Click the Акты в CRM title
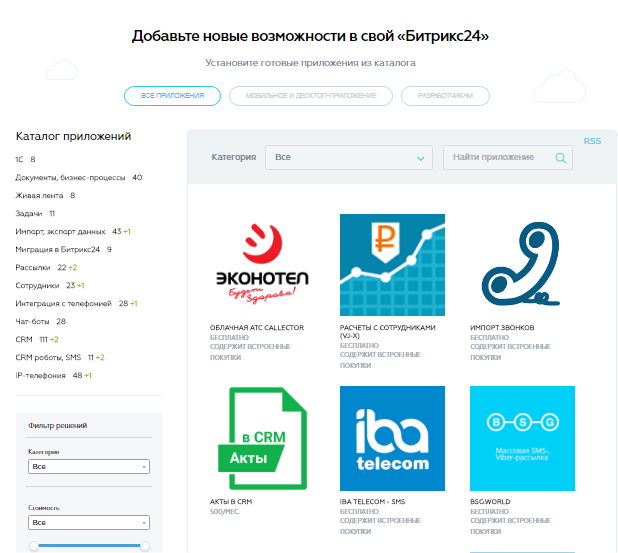 click(x=231, y=502)
